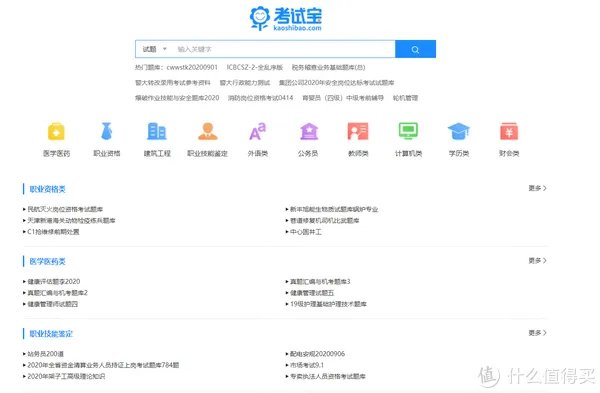Open the 轮机管理 hot link
Viewport: 600px width, 393px height.
[x=405, y=98]
